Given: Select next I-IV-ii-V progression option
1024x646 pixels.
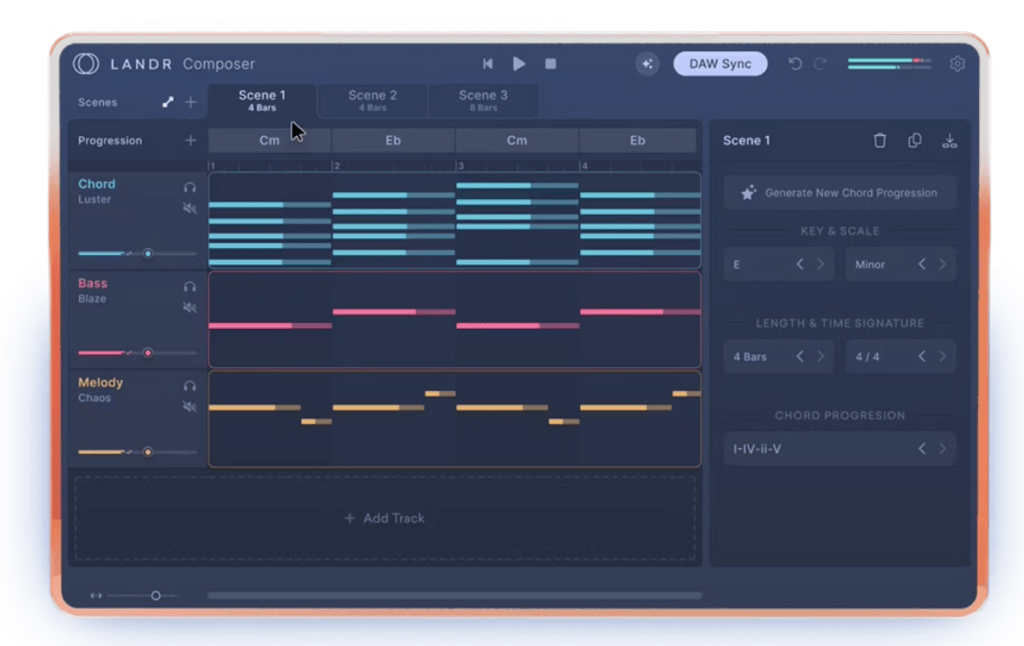Looking at the screenshot, I should point(943,449).
